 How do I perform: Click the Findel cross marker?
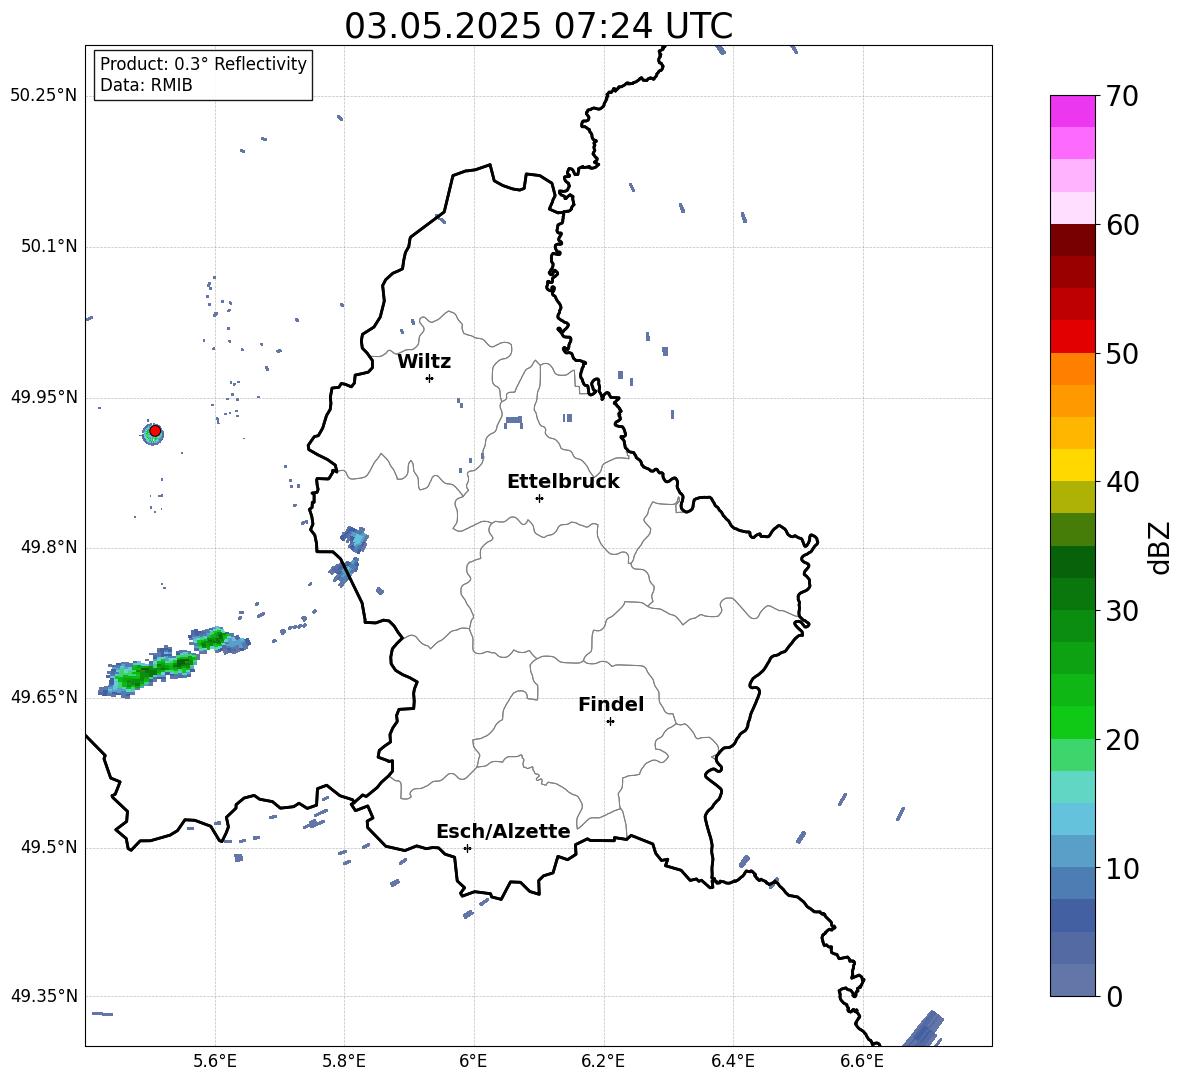610,722
